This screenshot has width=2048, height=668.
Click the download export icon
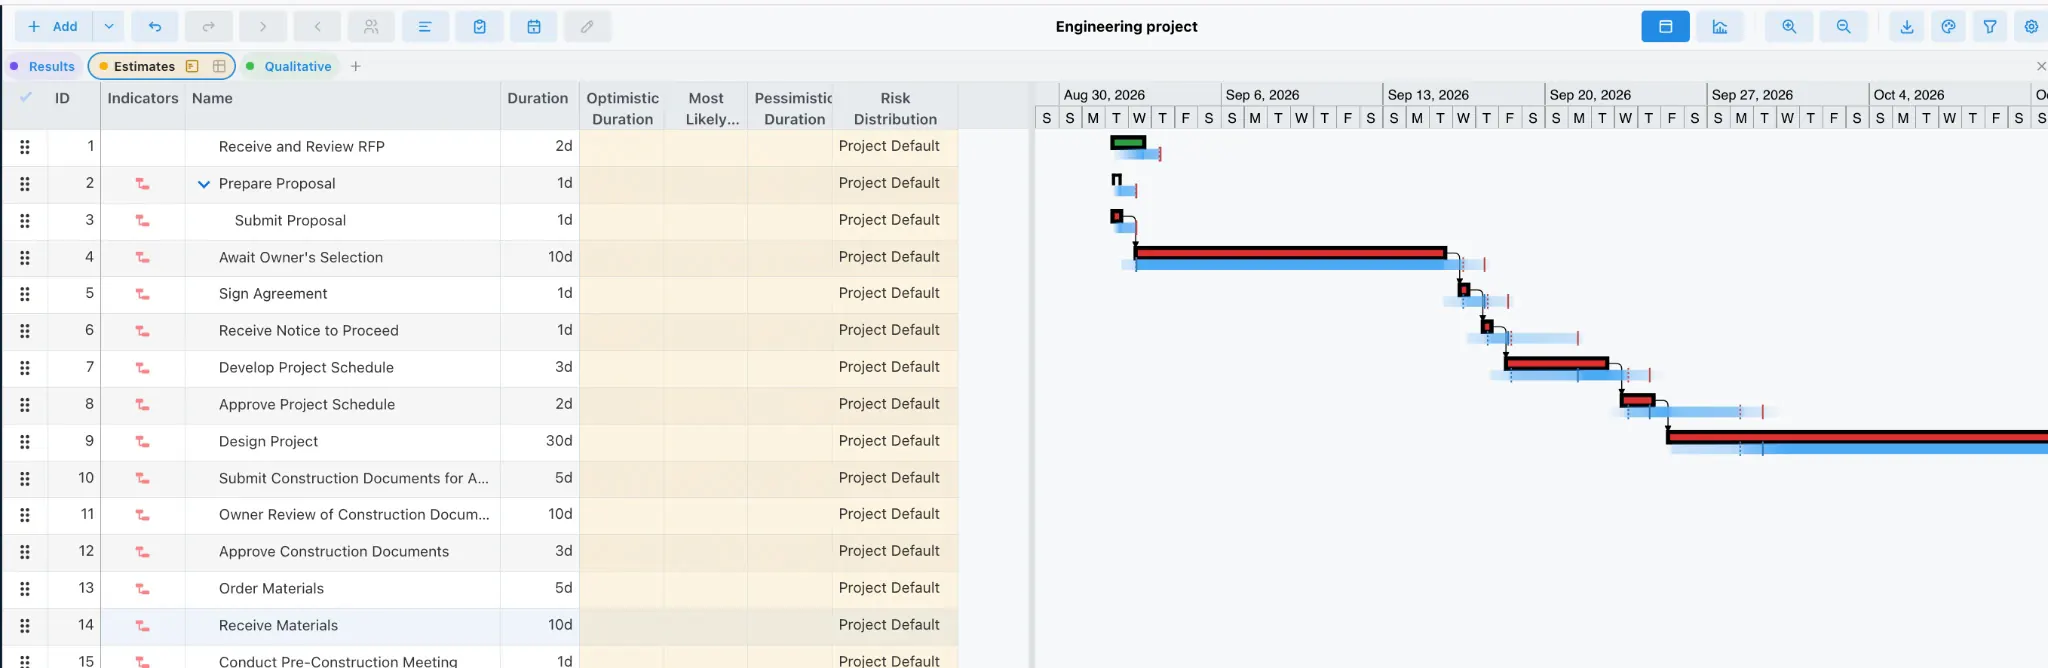pos(1907,27)
